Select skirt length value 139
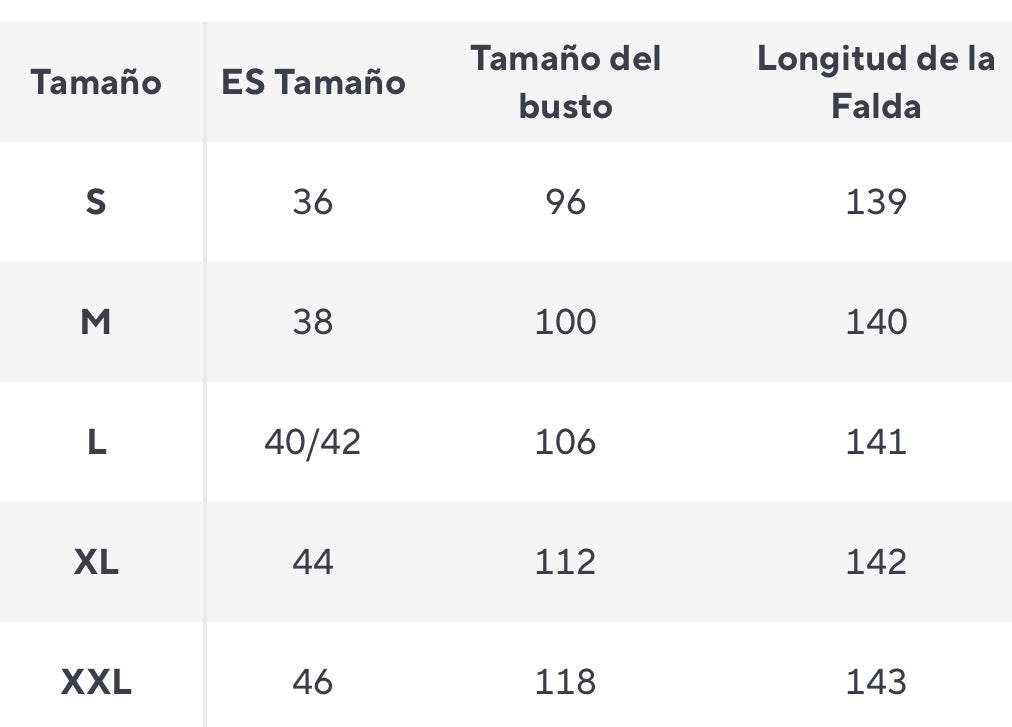This screenshot has height=727, width=1012. pyautogui.click(x=876, y=202)
